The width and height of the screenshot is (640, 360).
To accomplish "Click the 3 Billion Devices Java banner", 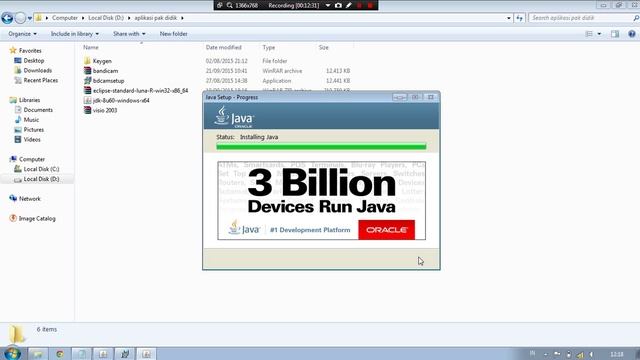I will click(x=322, y=200).
